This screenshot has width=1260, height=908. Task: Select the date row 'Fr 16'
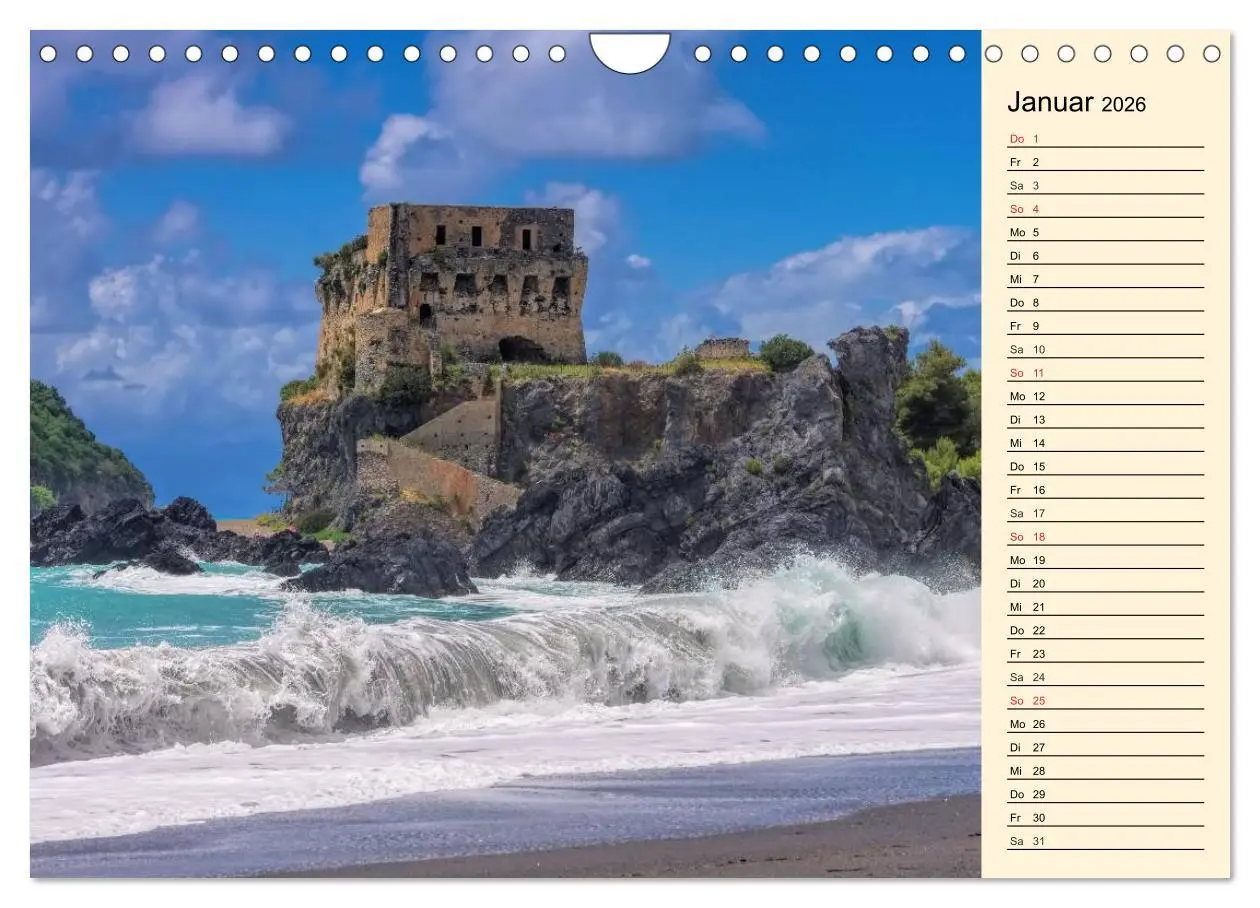1105,489
